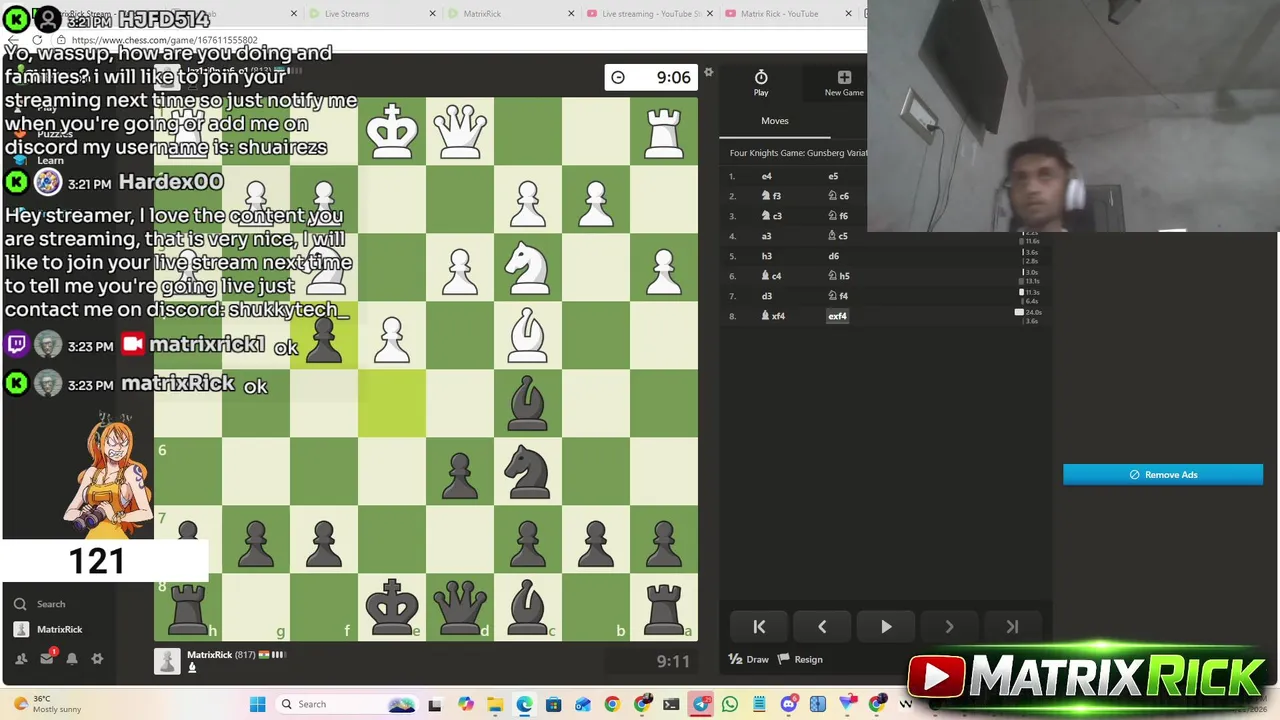Screen dimensions: 1280x720
Task: Click MatrixRick (817) player name below board
Action: 221,655
